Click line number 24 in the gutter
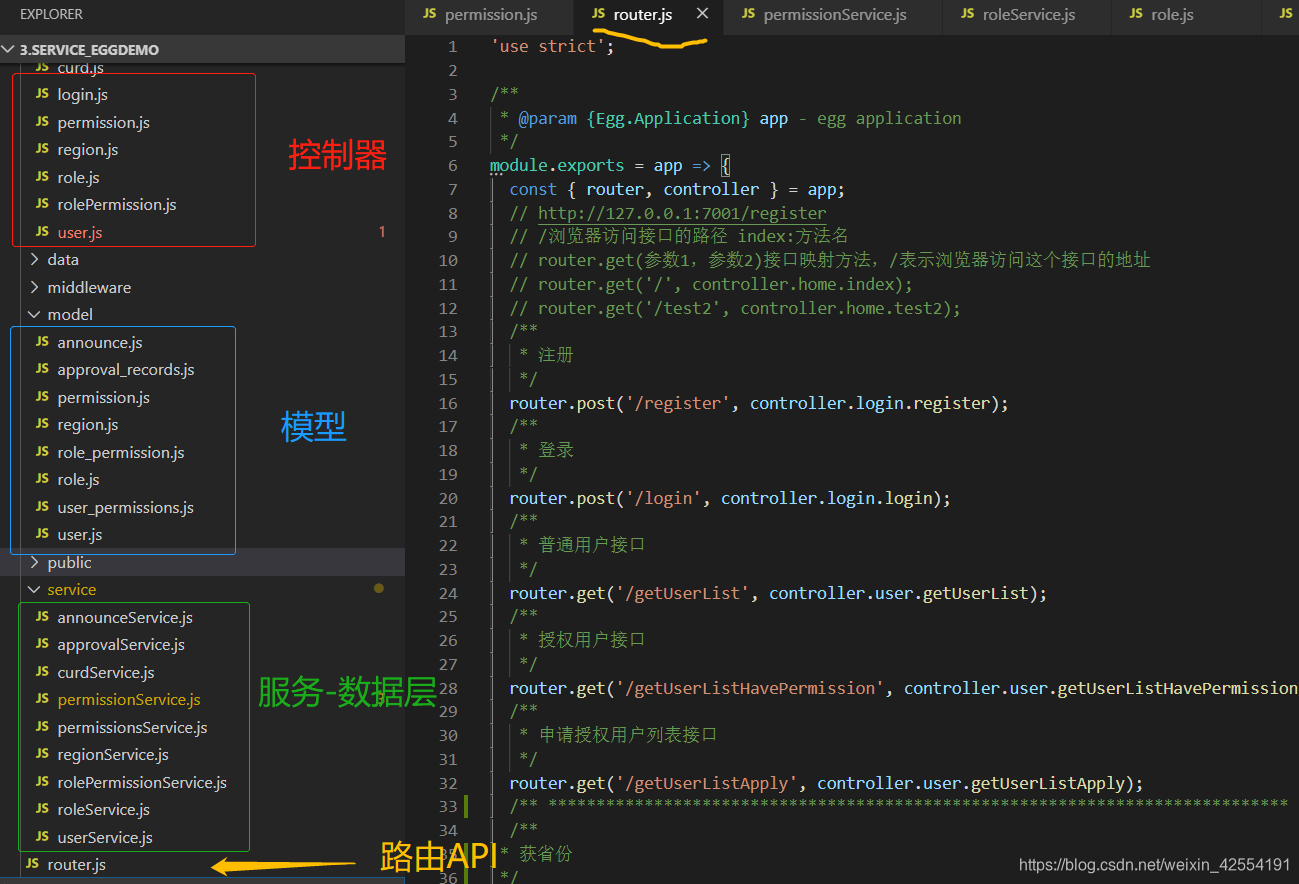The width and height of the screenshot is (1299, 884). coord(447,593)
